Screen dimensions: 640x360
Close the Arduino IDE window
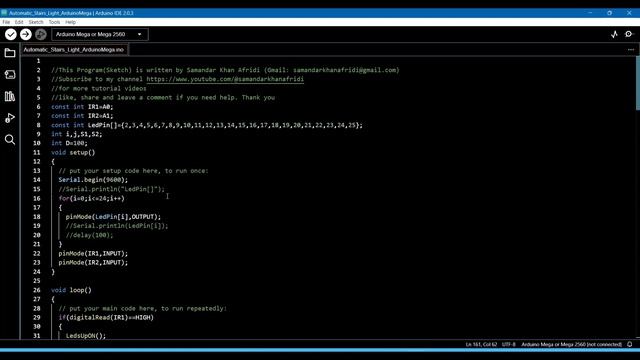(x=629, y=13)
